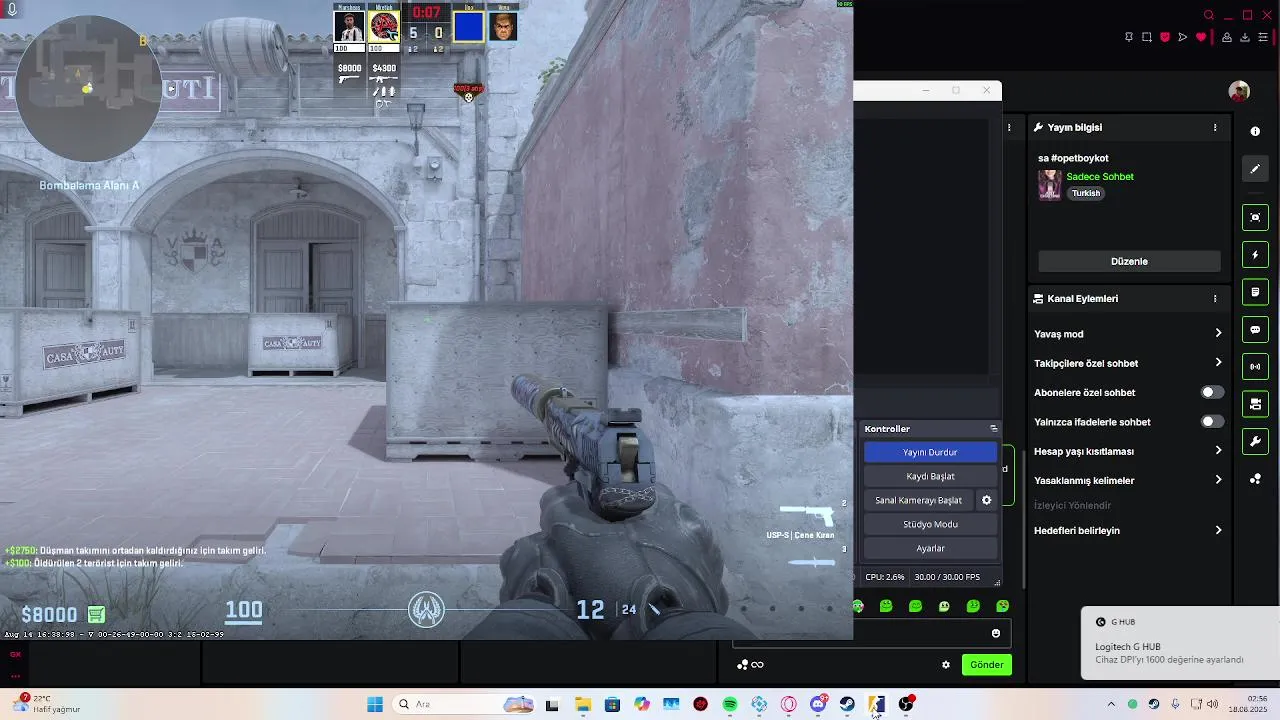
Task: Open OBS Studio from the taskbar
Action: point(906,705)
